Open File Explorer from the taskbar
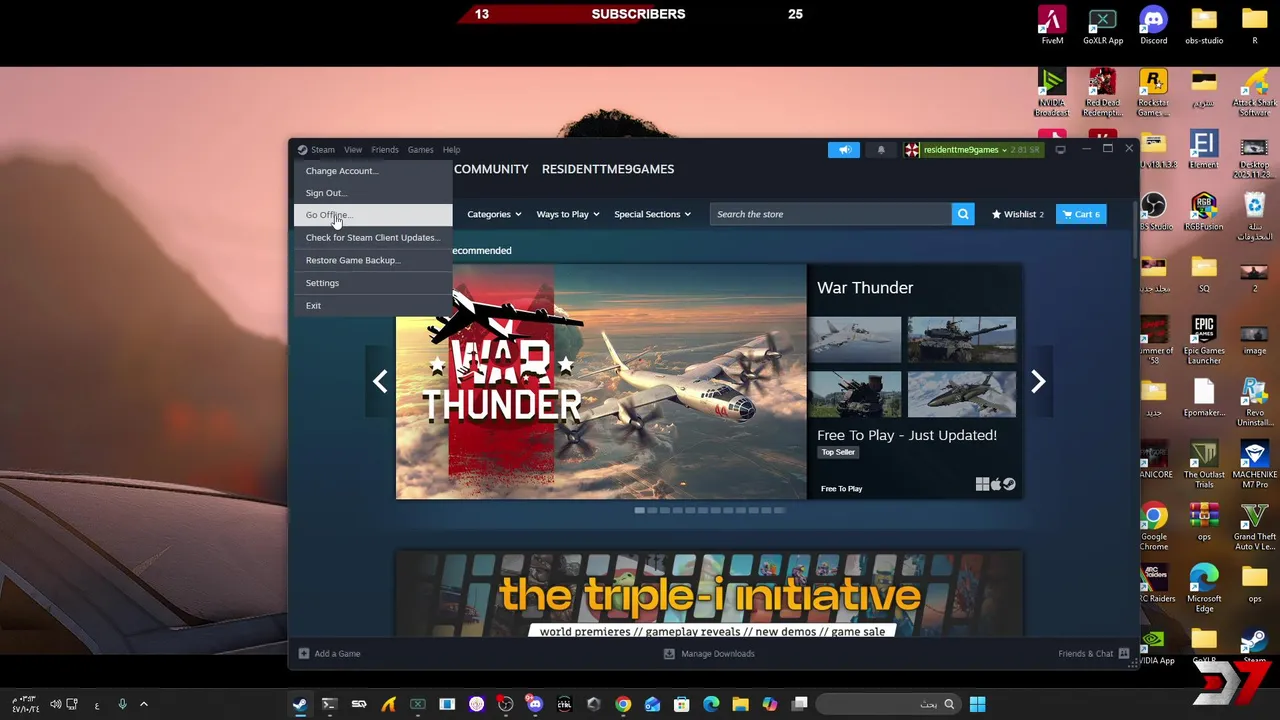The image size is (1280, 720). point(740,704)
